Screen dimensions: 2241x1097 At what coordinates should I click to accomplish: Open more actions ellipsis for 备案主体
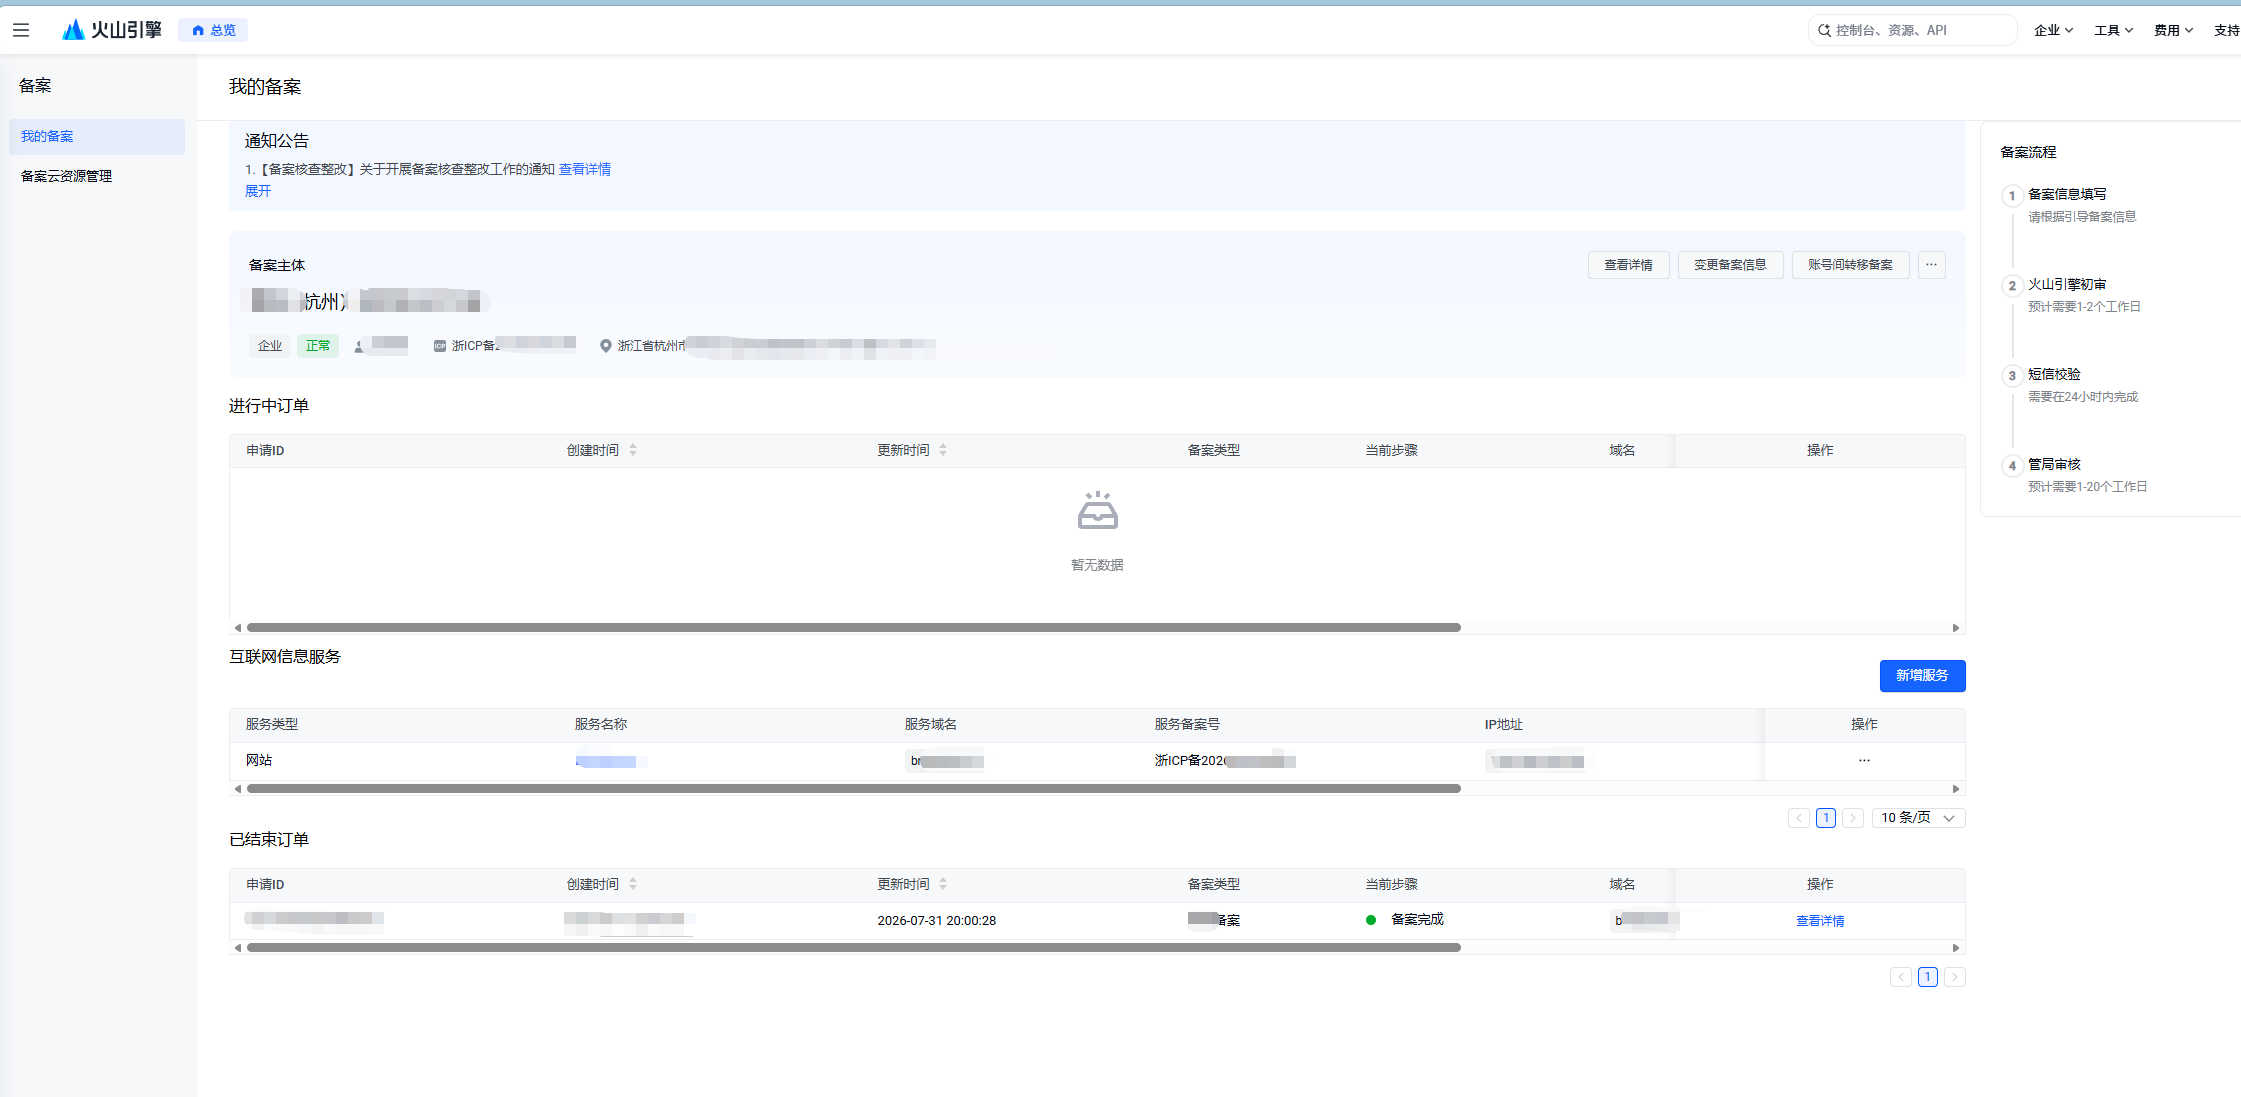click(1931, 265)
